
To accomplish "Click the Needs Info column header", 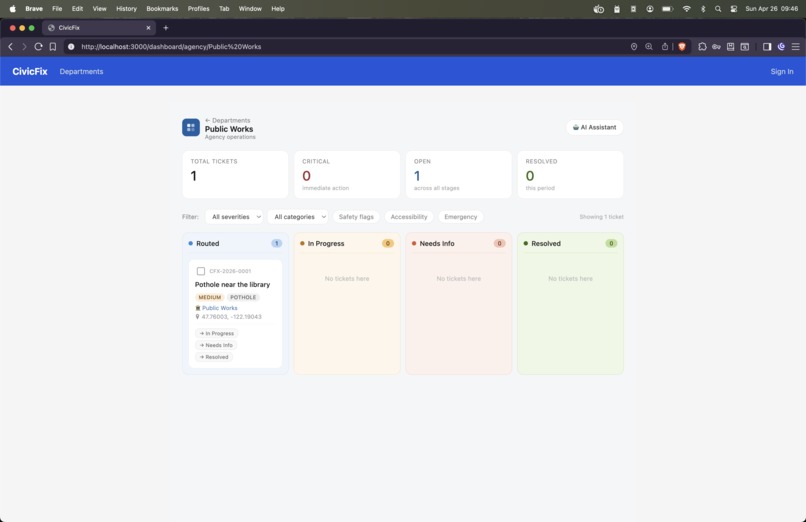I will [459, 244].
